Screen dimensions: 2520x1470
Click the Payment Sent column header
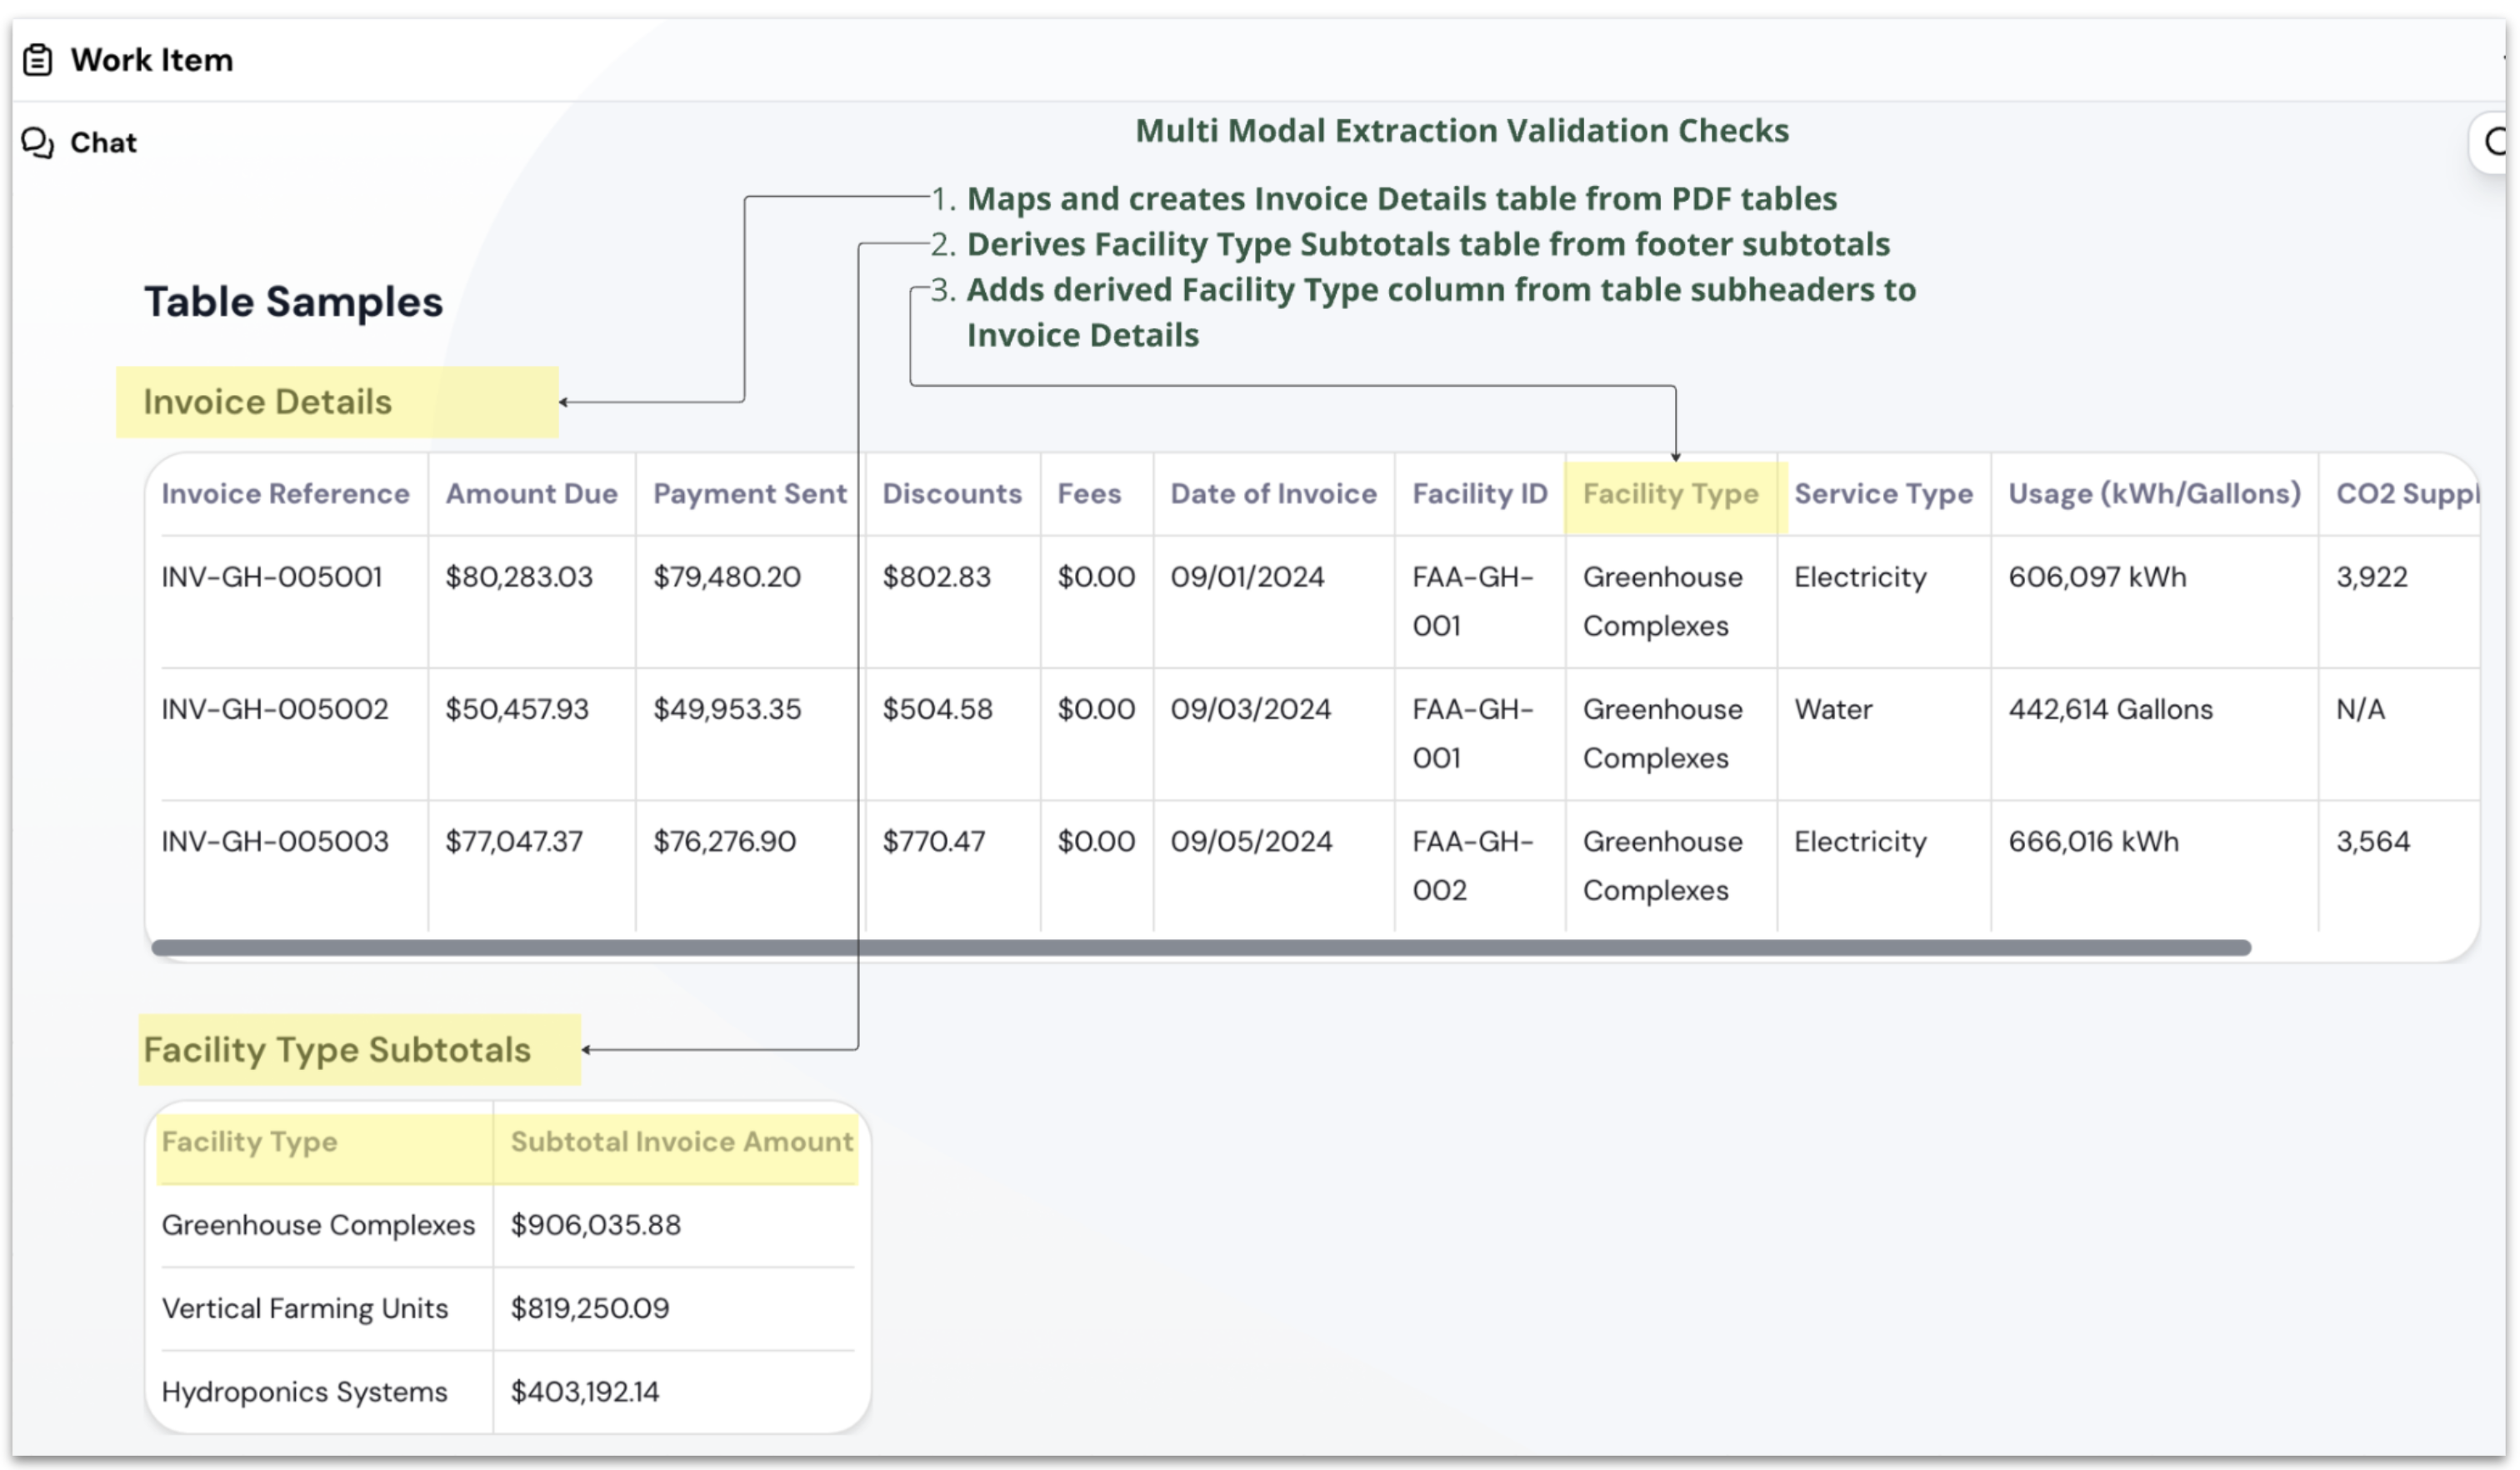pos(749,494)
